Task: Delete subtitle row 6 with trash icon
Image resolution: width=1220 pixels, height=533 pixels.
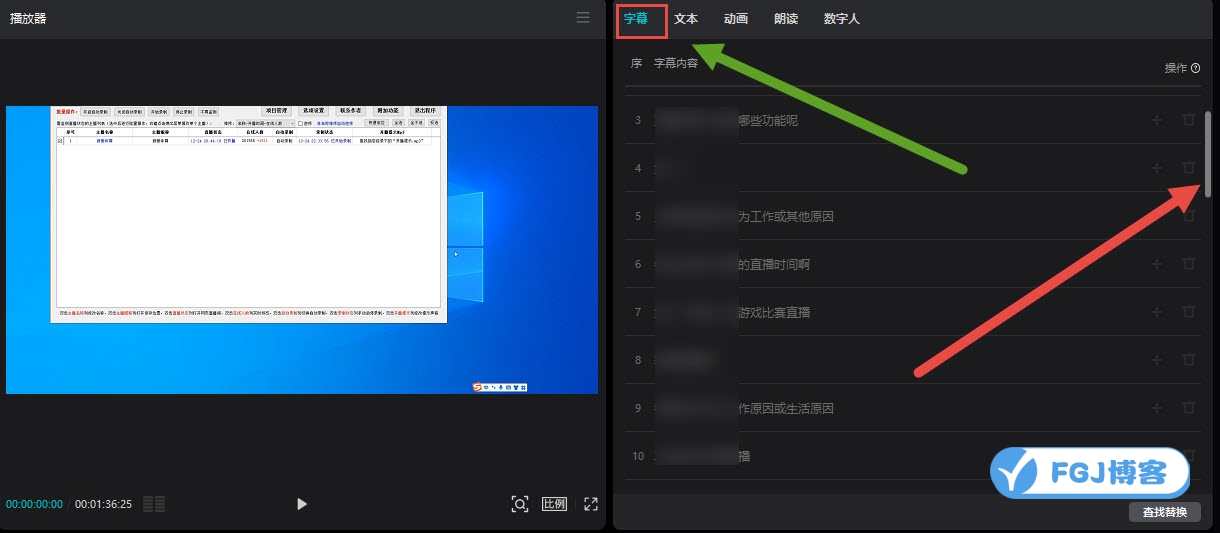Action: 1188,264
